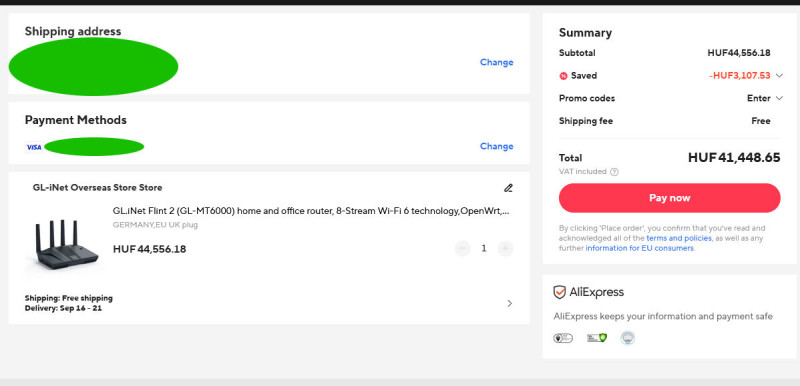Click the round blue trust badge
The image size is (800, 386).
(628, 338)
